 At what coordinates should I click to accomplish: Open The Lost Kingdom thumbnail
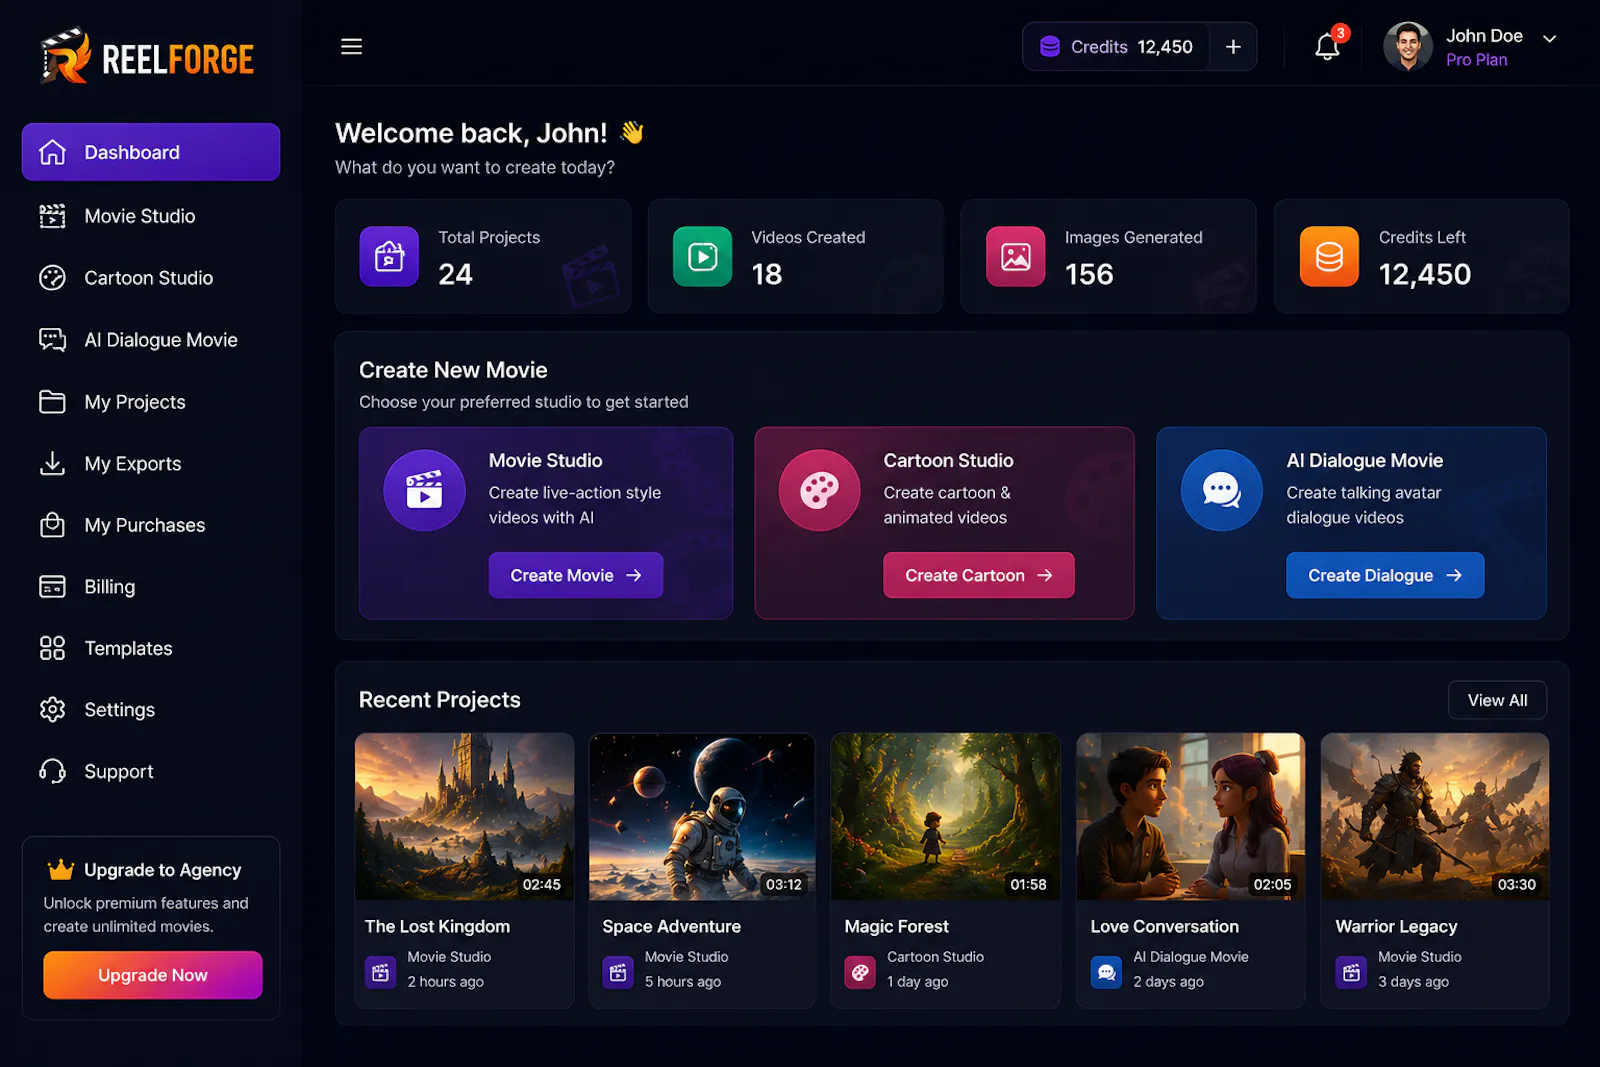click(x=465, y=817)
